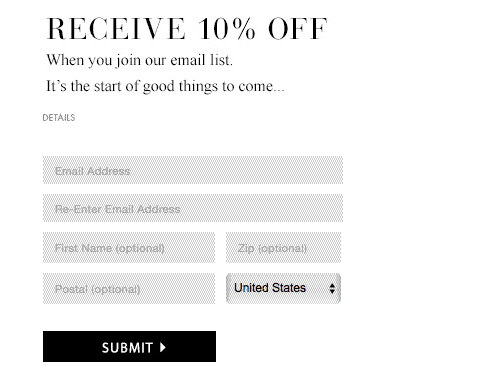495x375 pixels.
Task: Click the RECEIVE 10% OFF heading
Action: tap(187, 29)
